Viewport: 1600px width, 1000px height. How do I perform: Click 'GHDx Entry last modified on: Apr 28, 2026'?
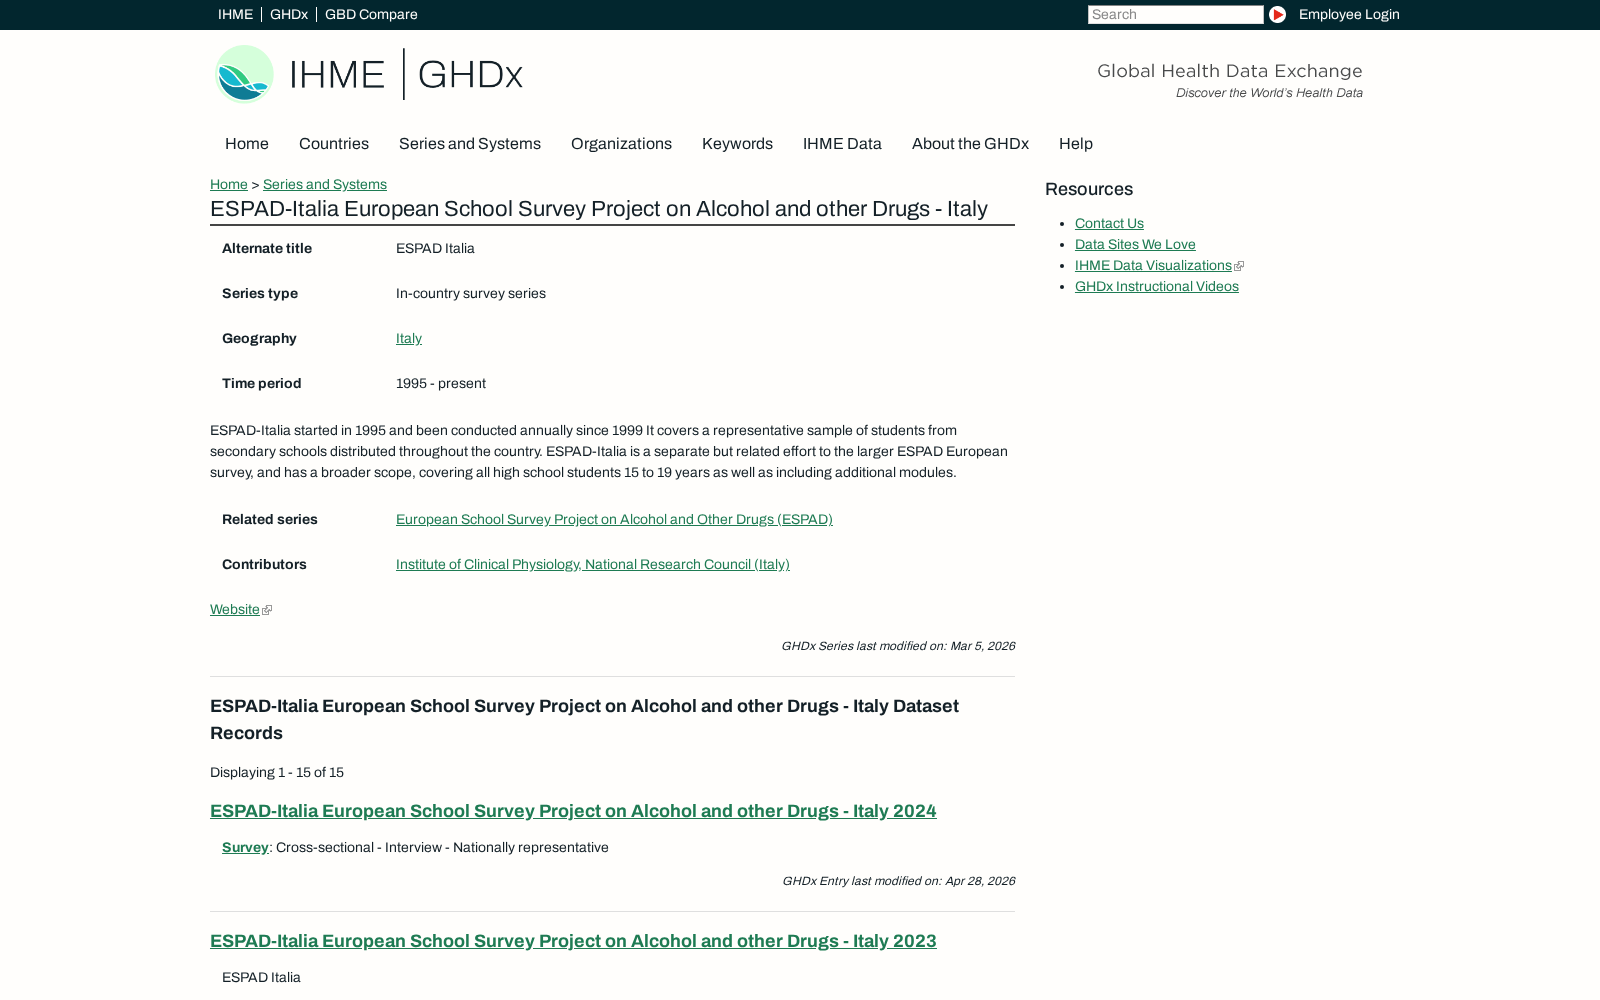[898, 881]
